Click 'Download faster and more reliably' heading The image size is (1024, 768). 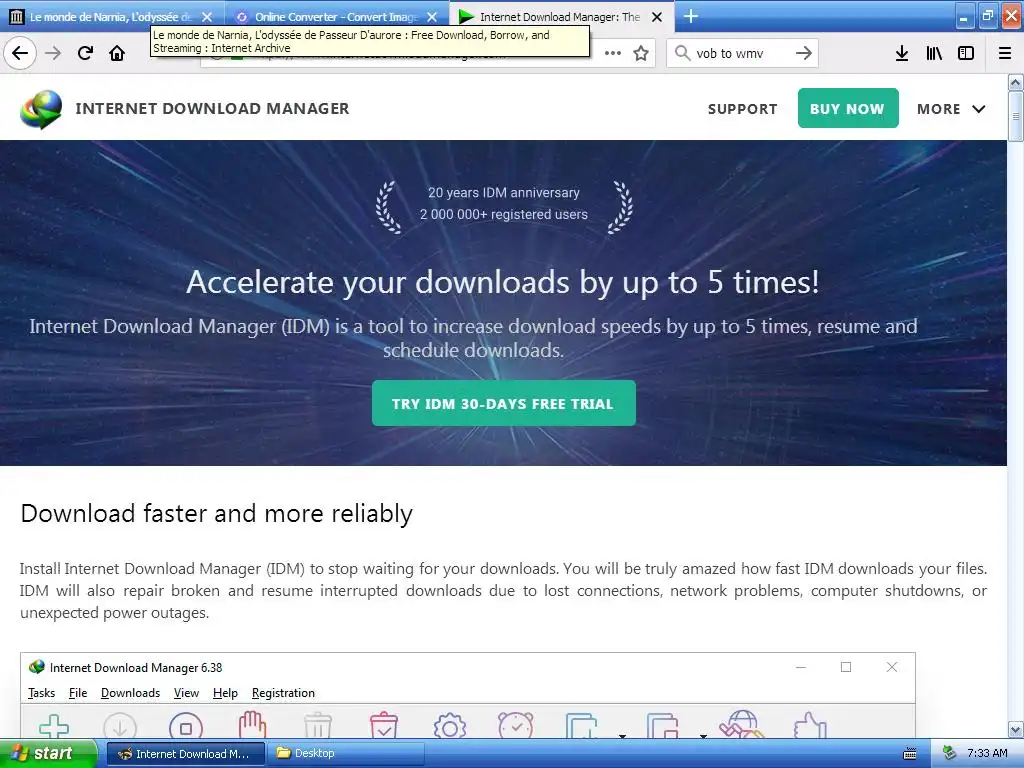[216, 513]
